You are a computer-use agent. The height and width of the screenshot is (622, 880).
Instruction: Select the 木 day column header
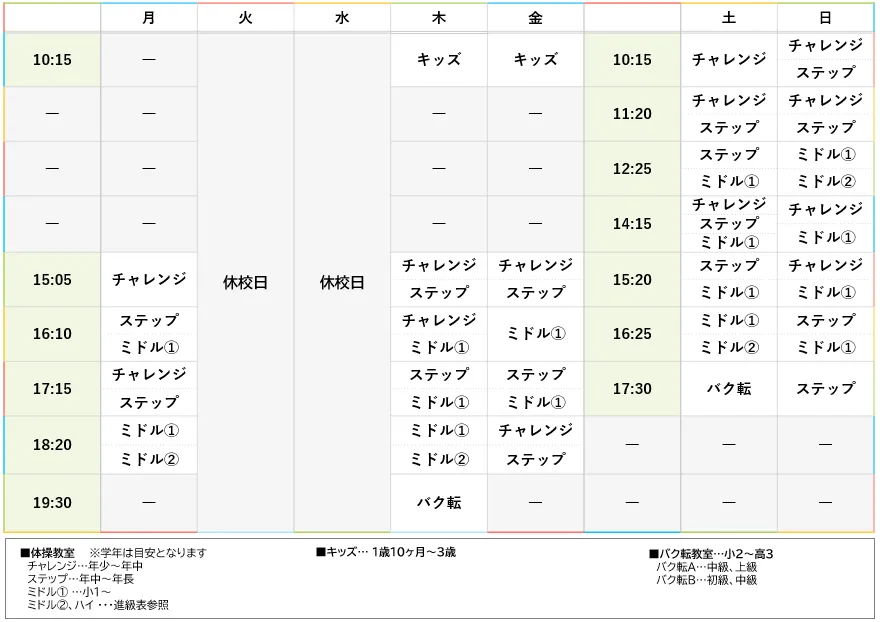[x=438, y=16]
